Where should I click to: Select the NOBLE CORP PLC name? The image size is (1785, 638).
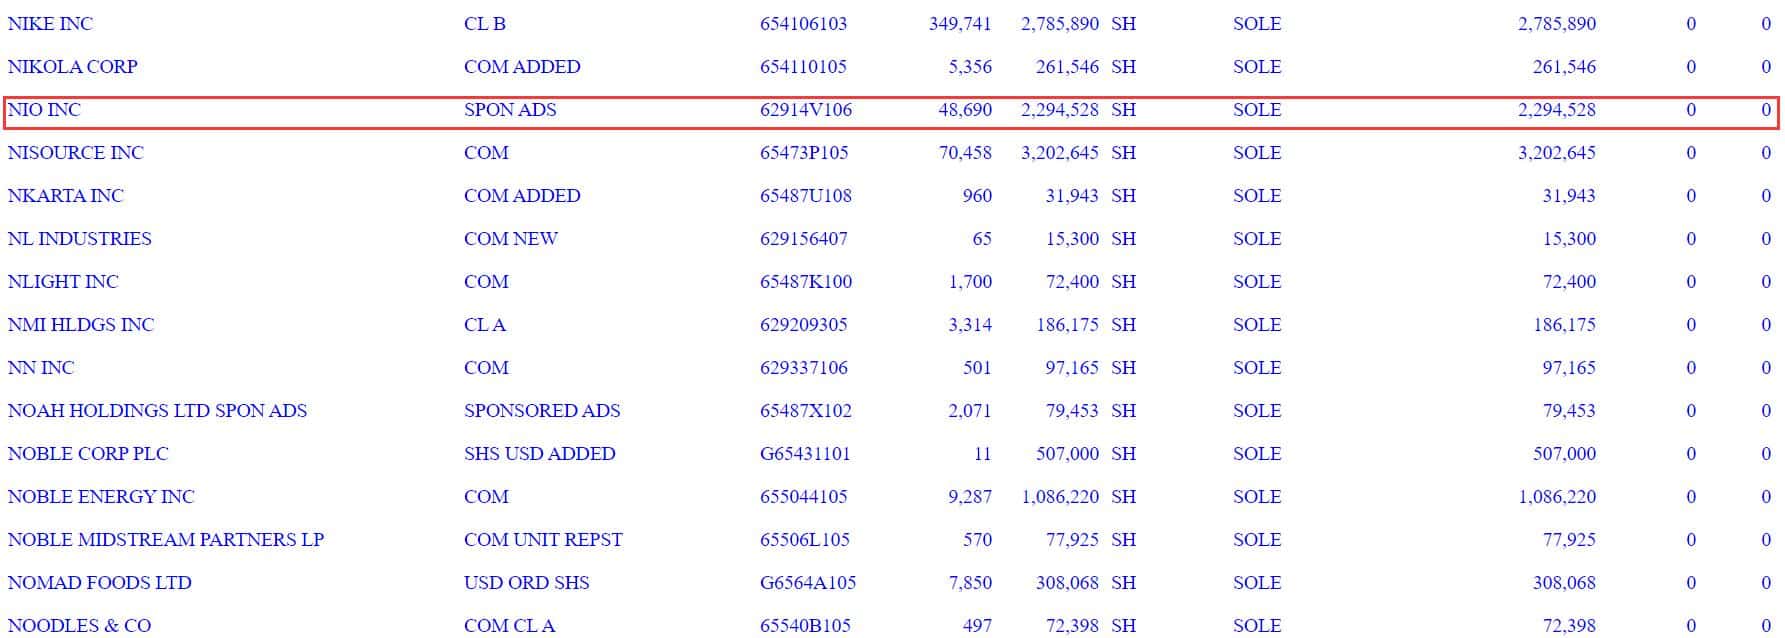click(x=88, y=454)
